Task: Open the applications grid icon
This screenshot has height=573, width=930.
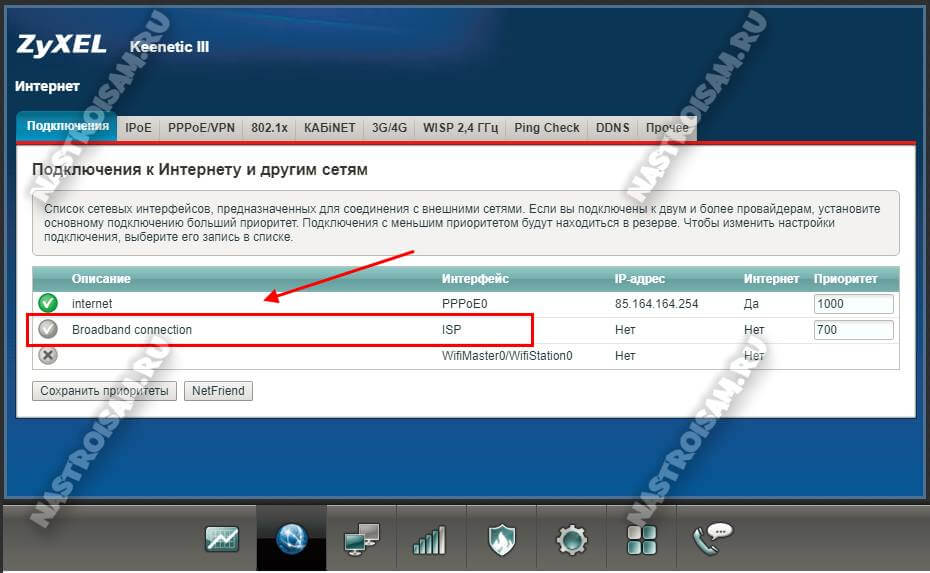Action: [641, 540]
